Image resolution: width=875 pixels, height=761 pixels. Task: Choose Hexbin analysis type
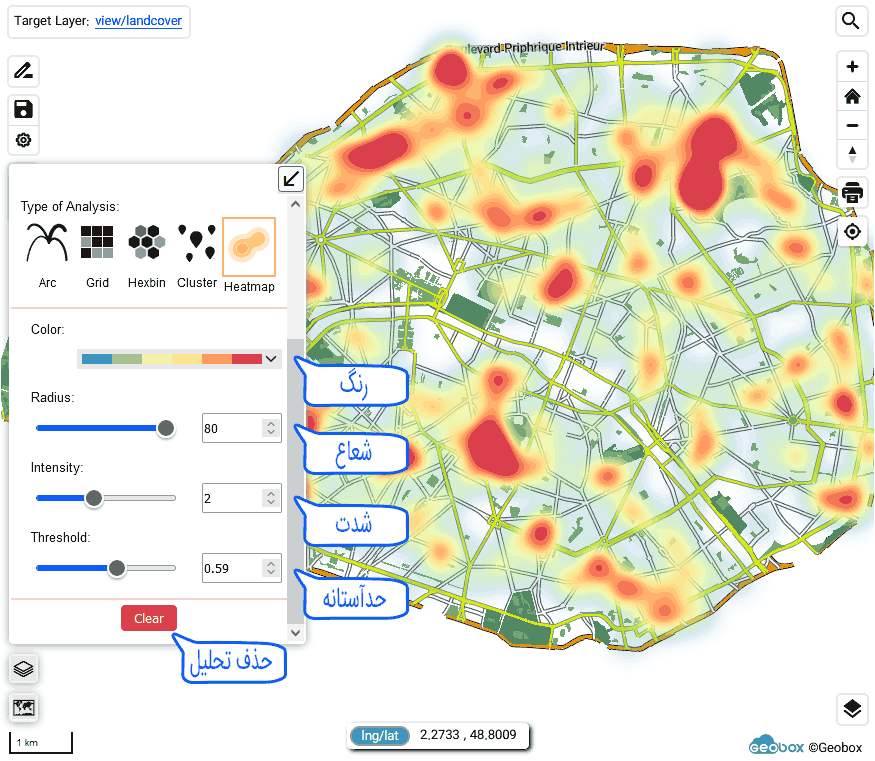coord(147,255)
